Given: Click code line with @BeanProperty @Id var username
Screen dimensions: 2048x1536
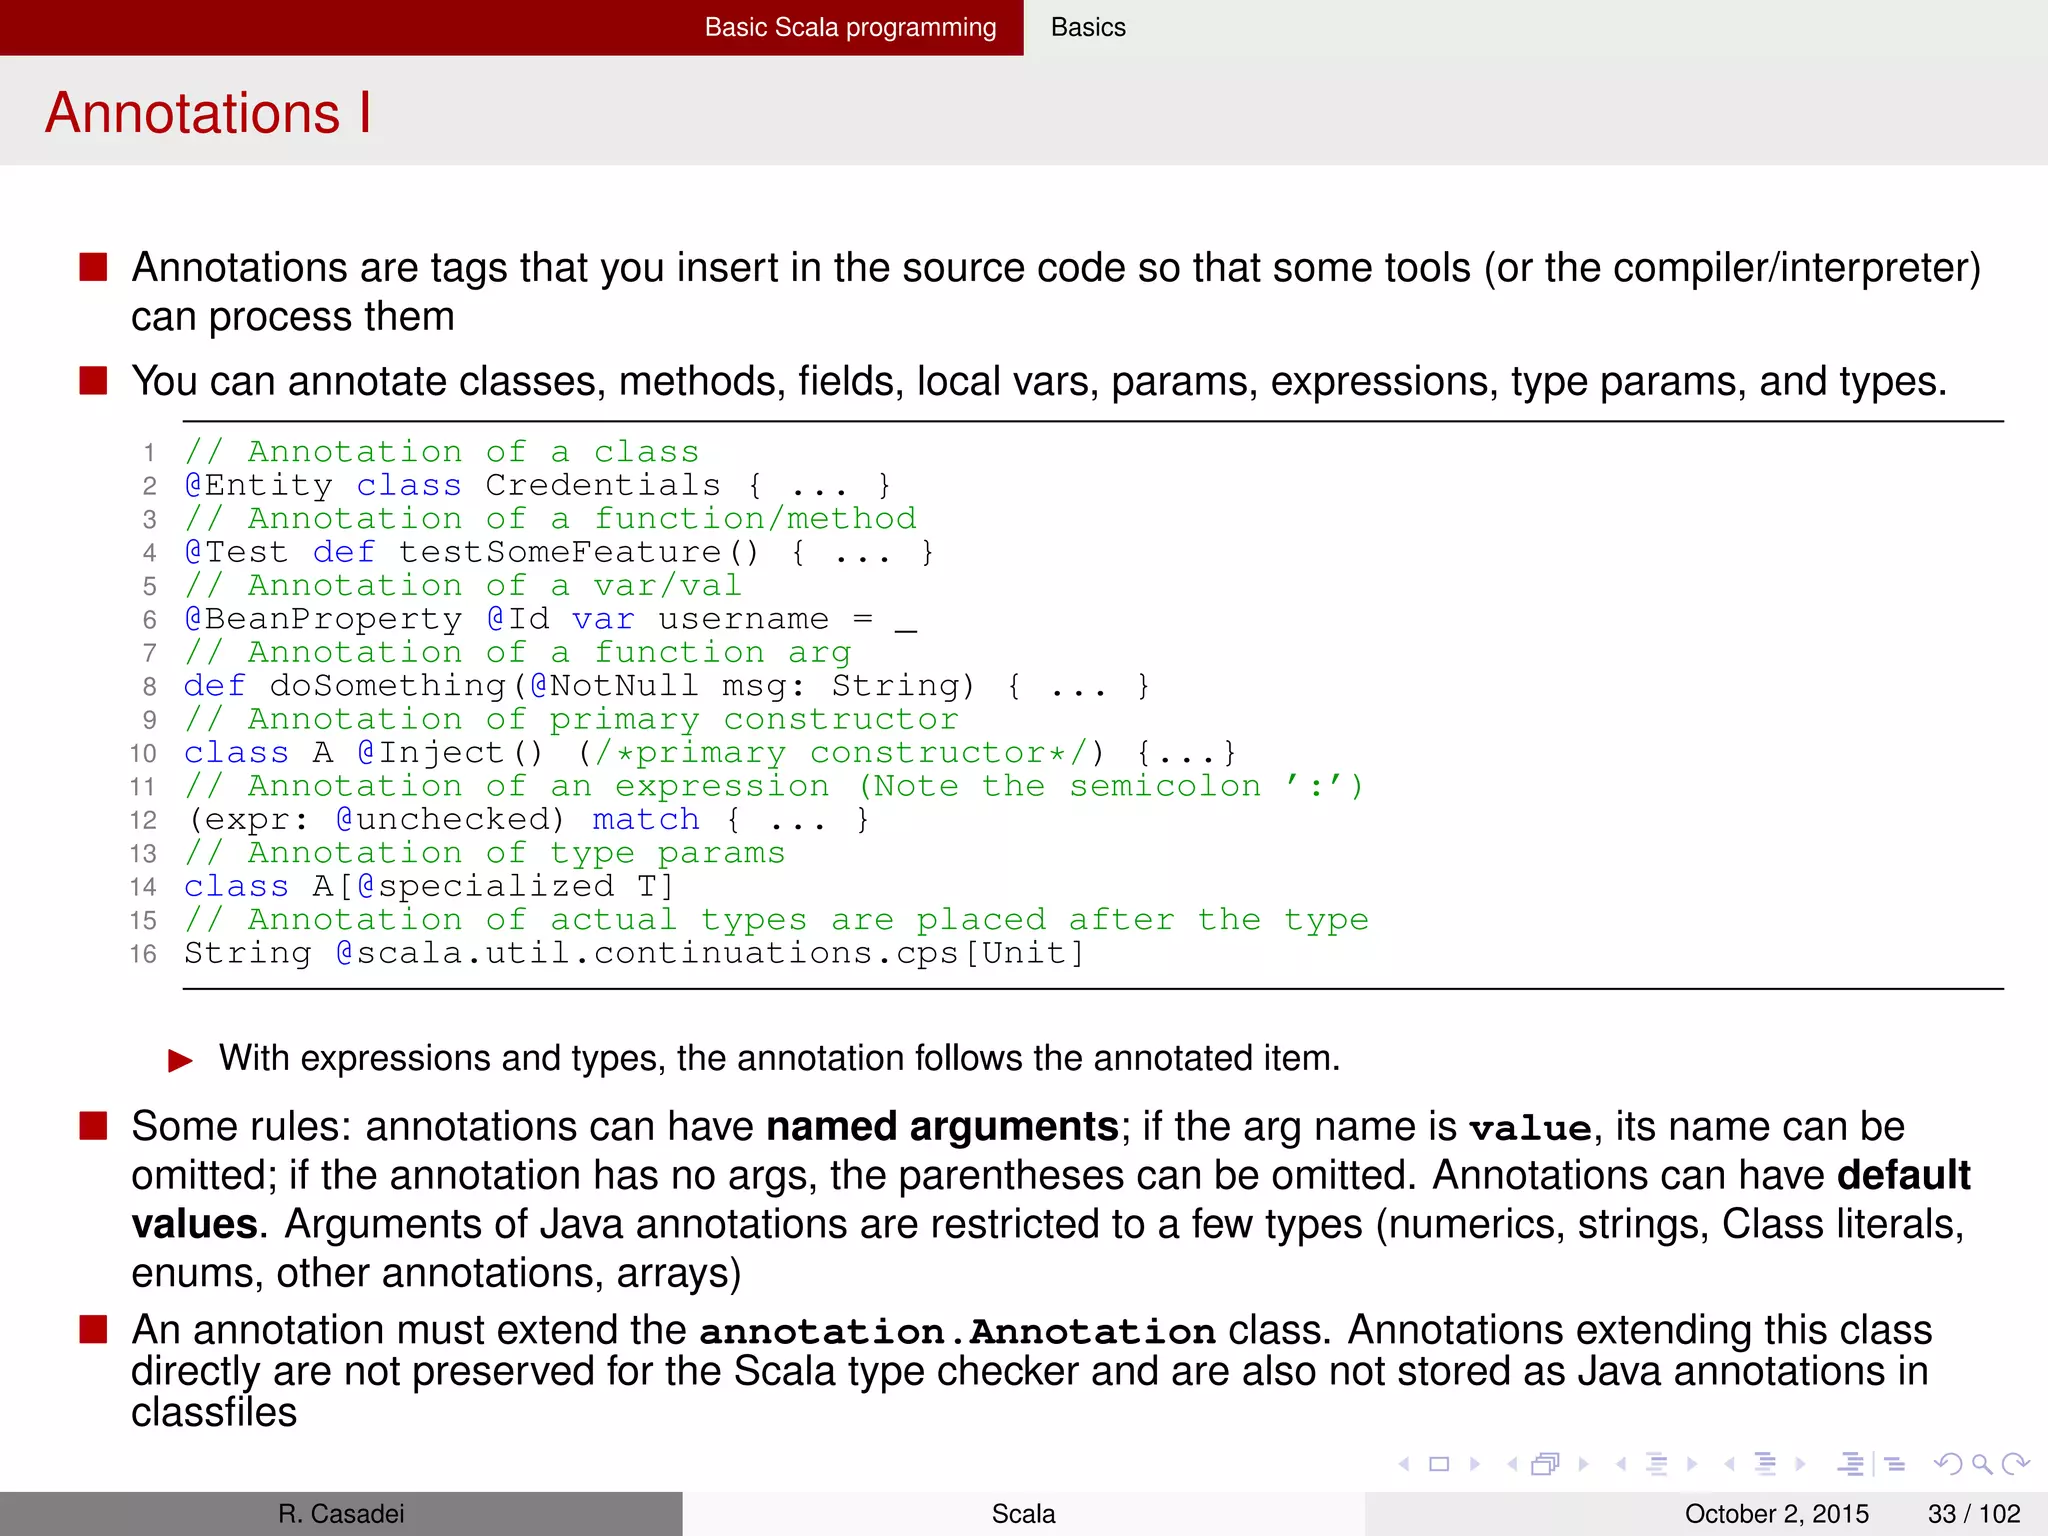Looking at the screenshot, I should click(550, 619).
